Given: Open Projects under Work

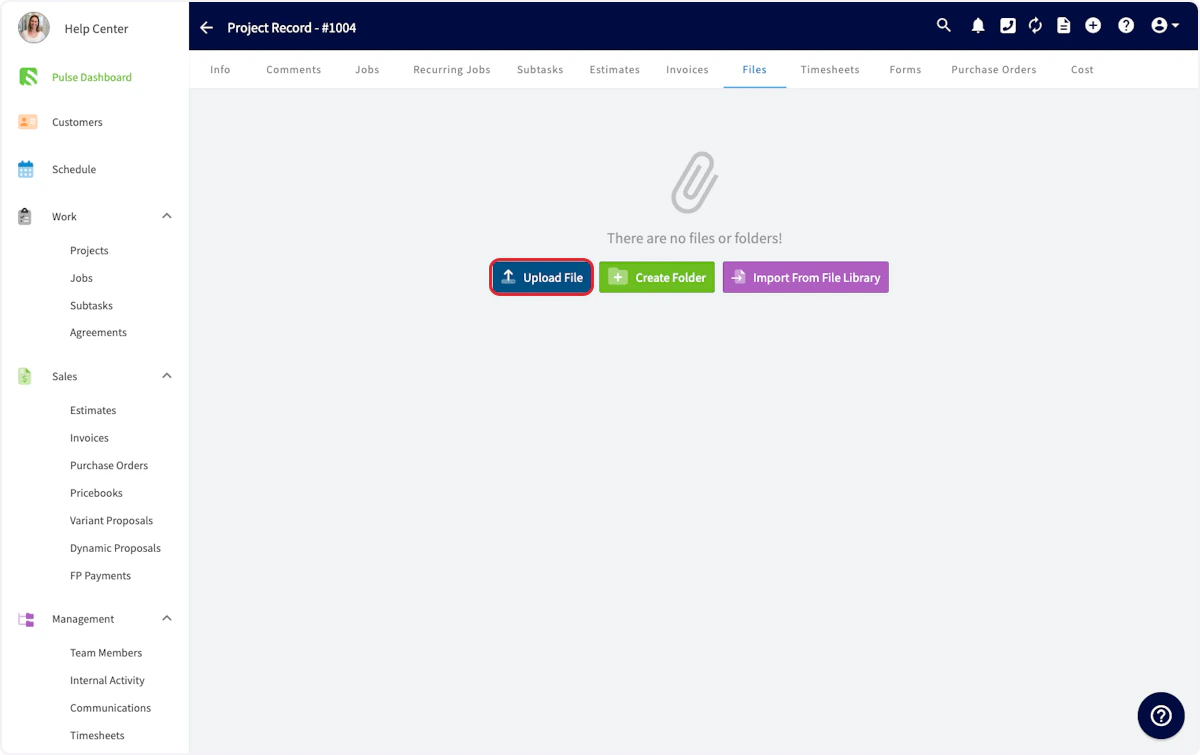Looking at the screenshot, I should click(89, 250).
